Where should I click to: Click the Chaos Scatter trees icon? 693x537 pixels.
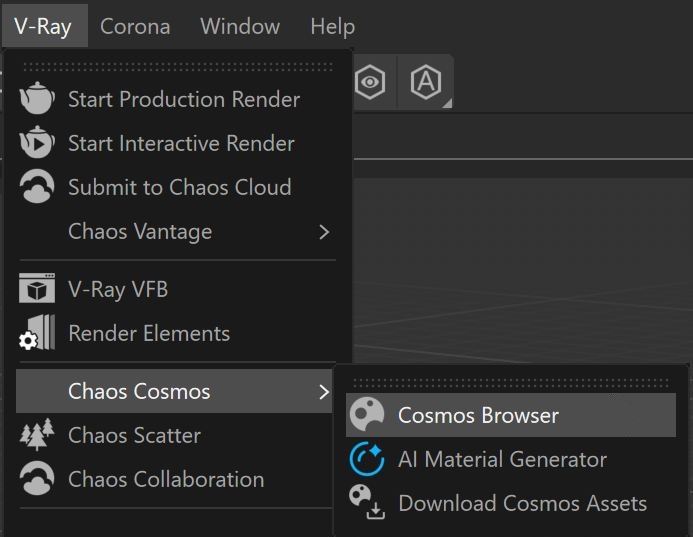point(37,434)
